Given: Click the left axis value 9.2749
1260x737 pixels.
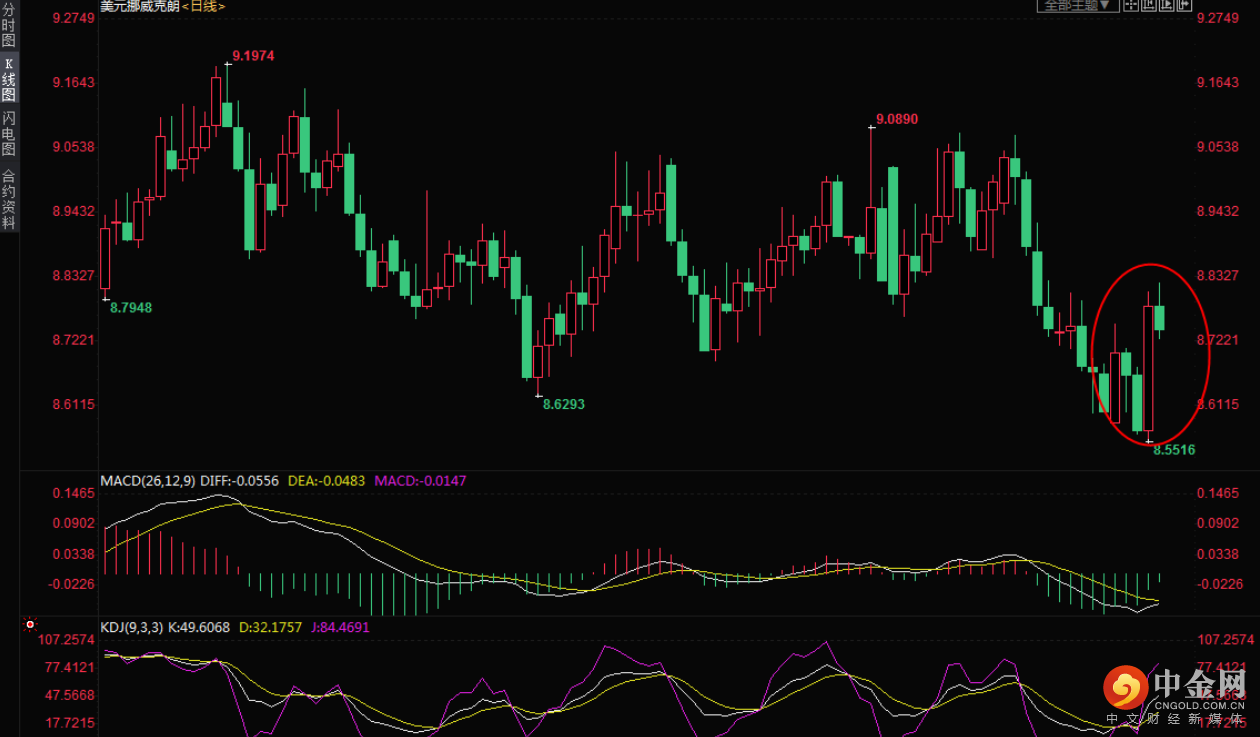Looking at the screenshot, I should point(73,18).
